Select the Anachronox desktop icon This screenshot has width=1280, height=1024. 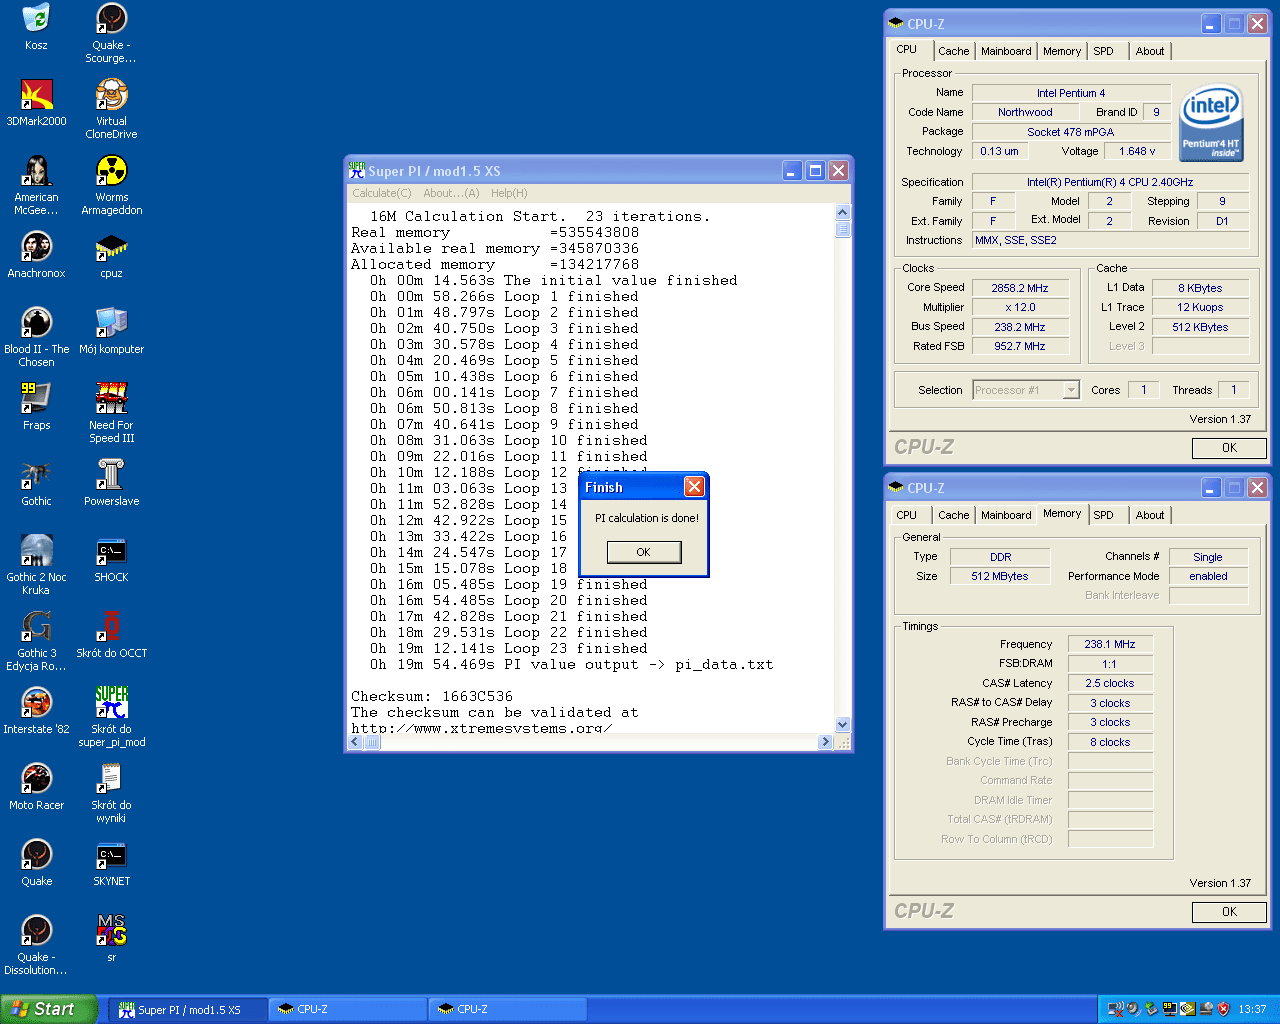[36, 254]
